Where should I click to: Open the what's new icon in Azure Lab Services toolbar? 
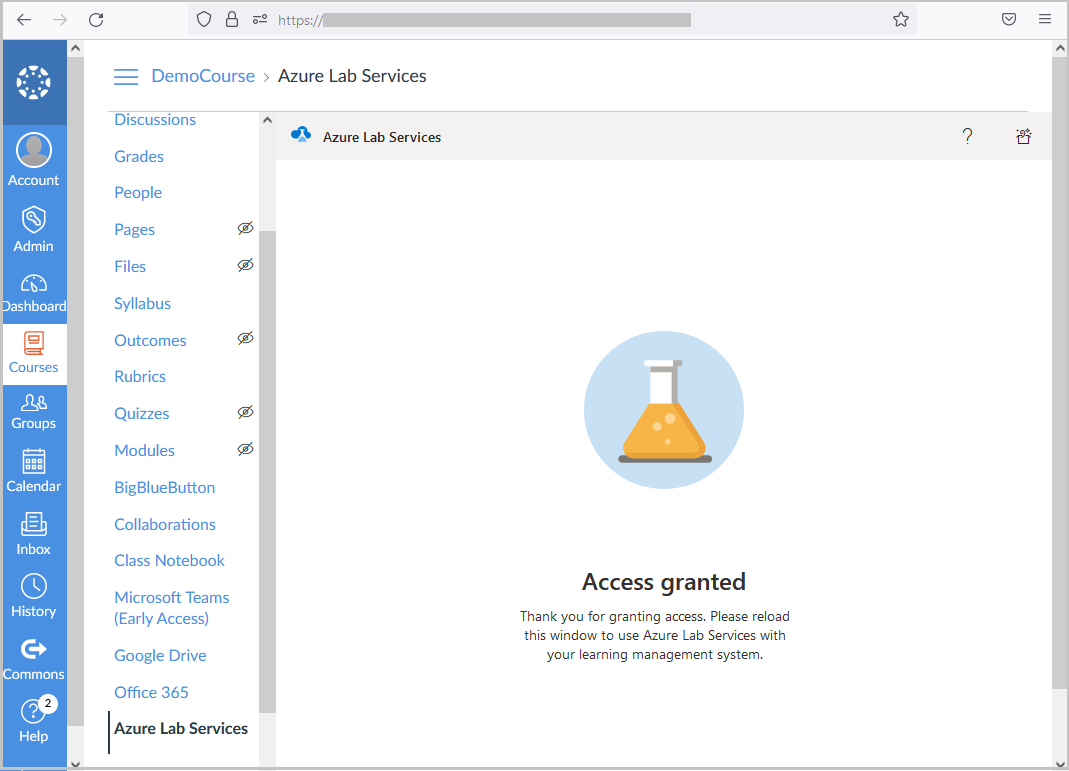1023,136
